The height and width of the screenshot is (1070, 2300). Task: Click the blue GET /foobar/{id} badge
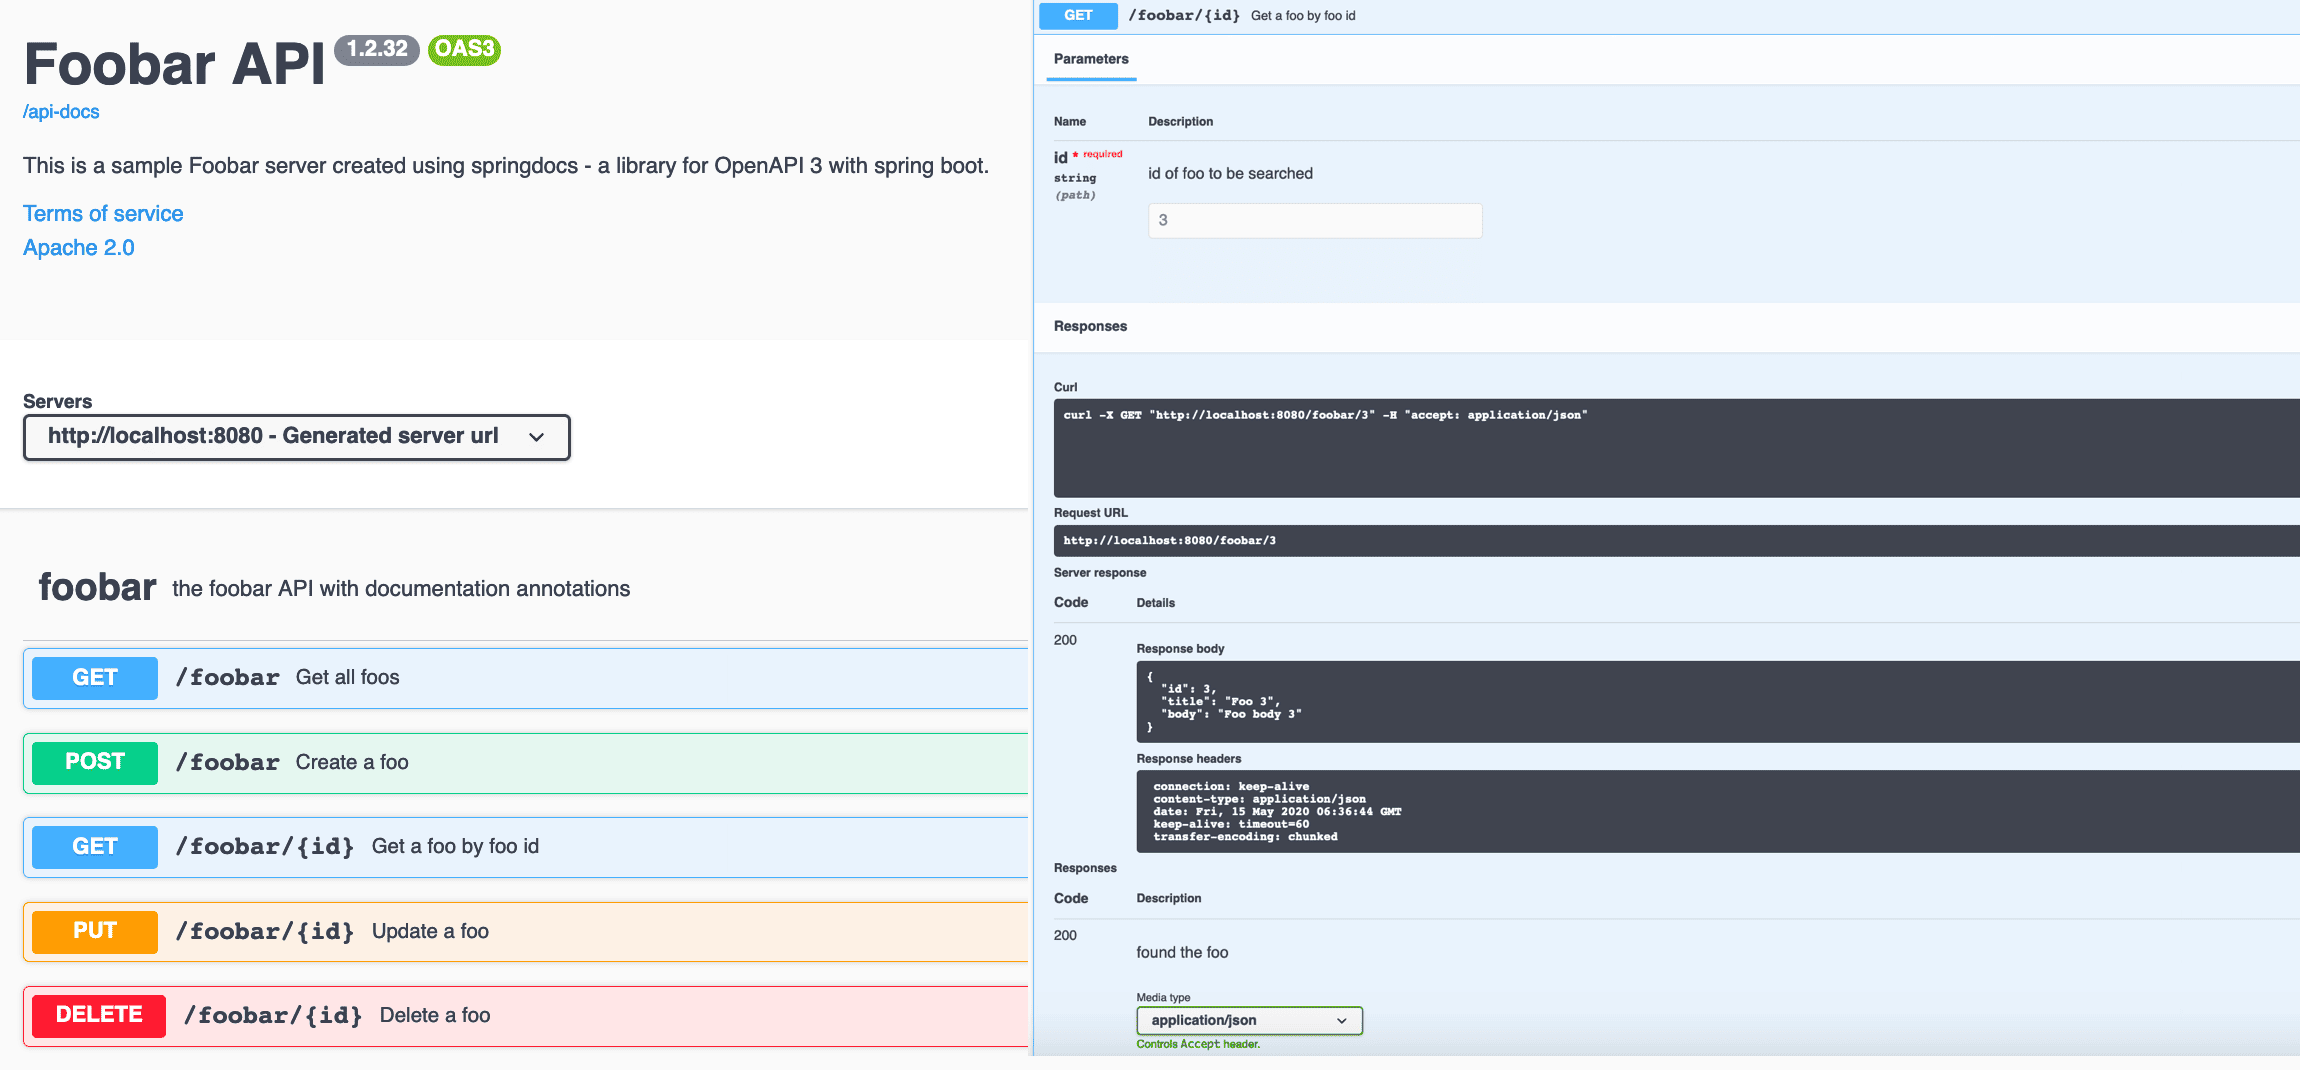93,846
